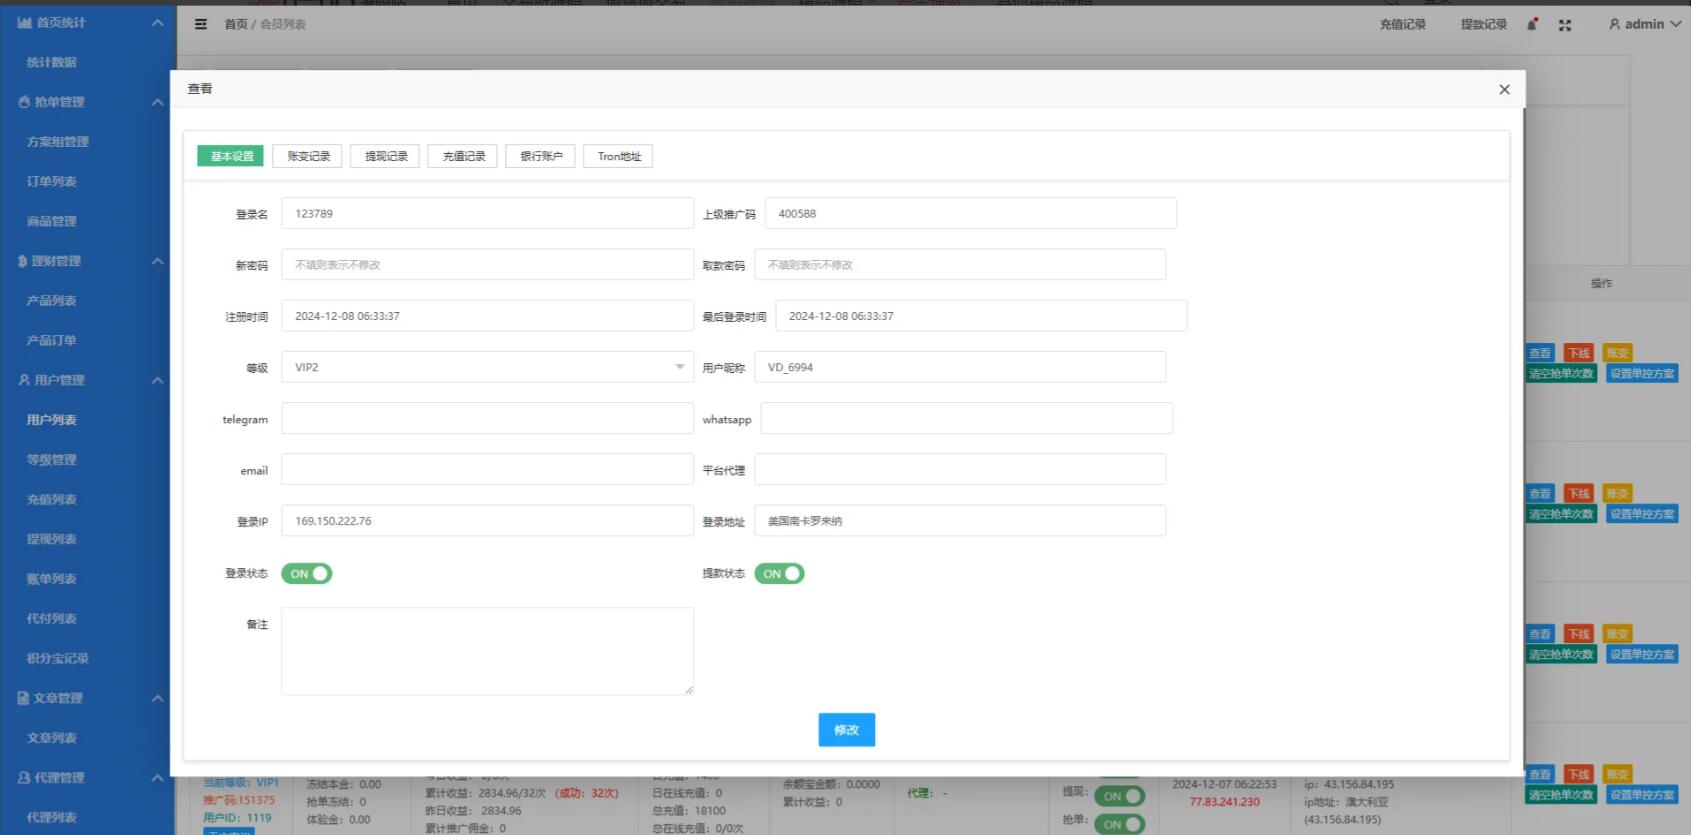The height and width of the screenshot is (835, 1691).
Task: Click the blue 修改 button
Action: (846, 730)
